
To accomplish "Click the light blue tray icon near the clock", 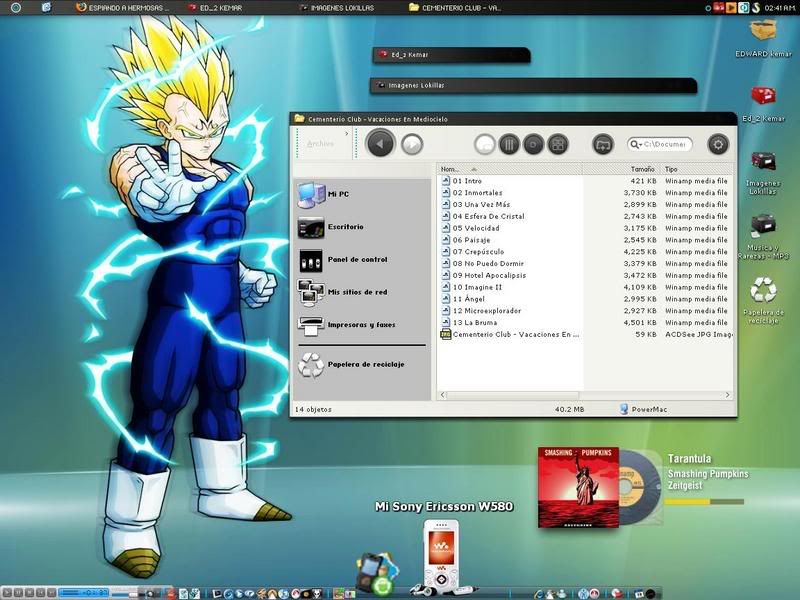I will click(x=744, y=8).
